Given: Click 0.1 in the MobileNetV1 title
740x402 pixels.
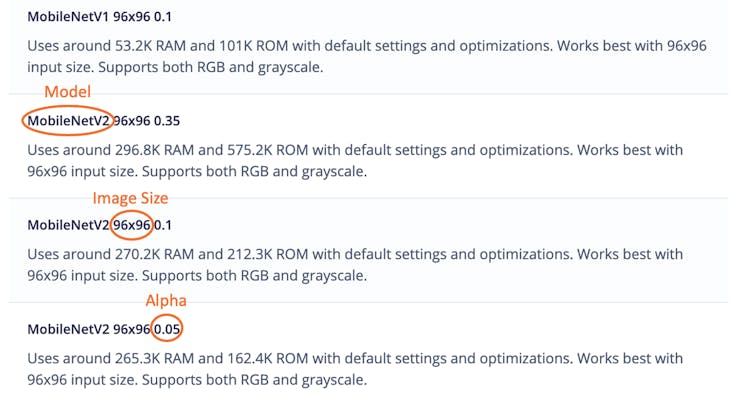Looking at the screenshot, I should coord(163,17).
